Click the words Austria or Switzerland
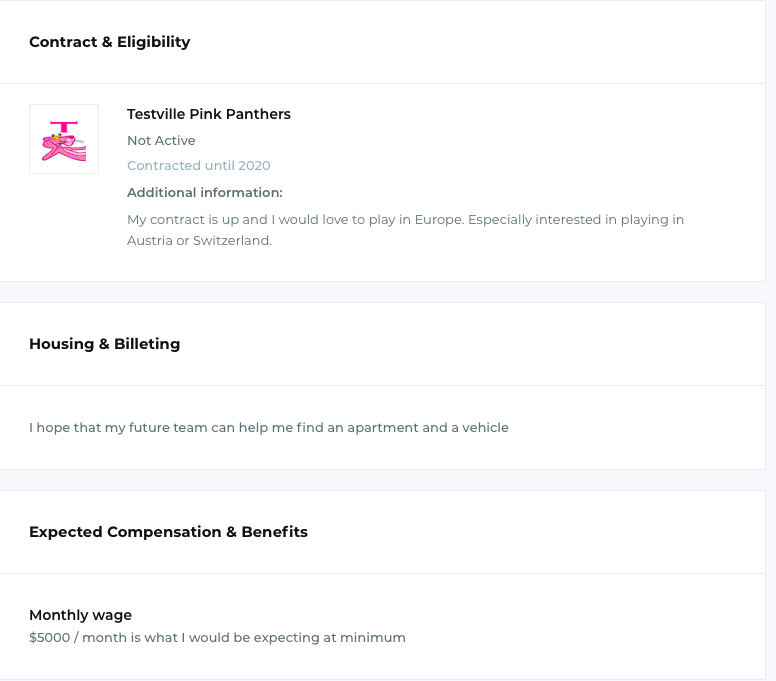 tap(199, 241)
